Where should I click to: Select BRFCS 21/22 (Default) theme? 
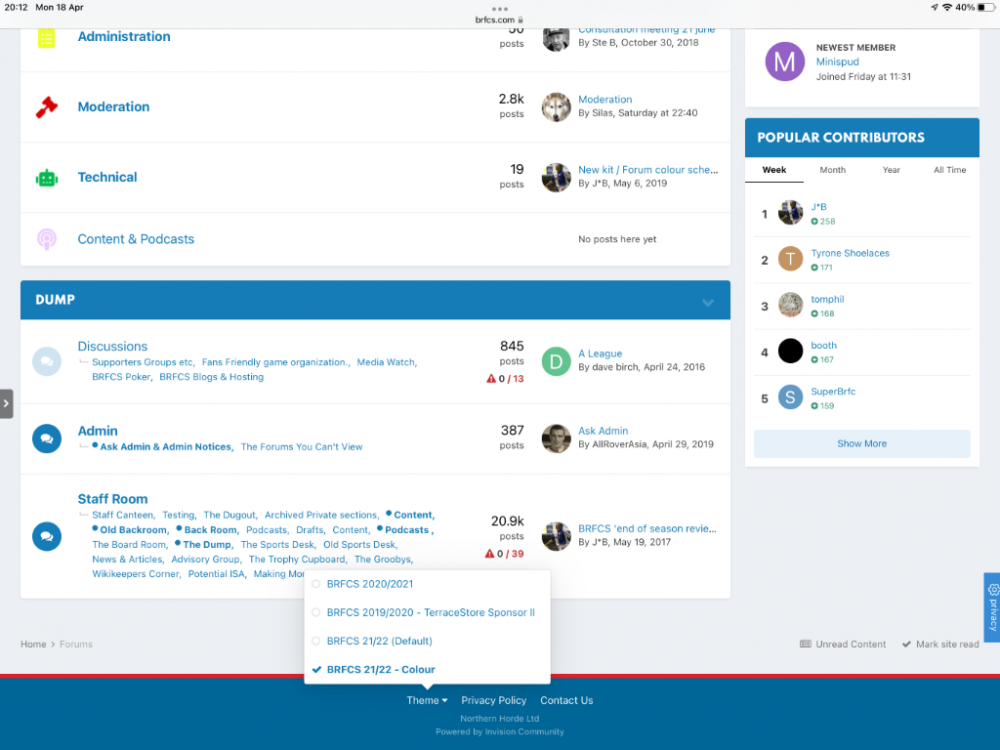tap(379, 641)
